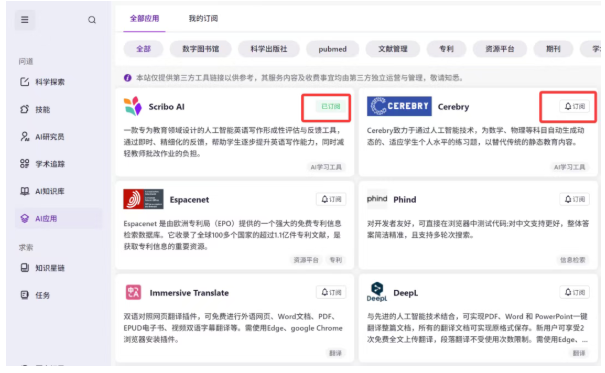The height and width of the screenshot is (373, 605).
Task: Collapse sidebar with the hamburger menu icon
Action: (25, 20)
